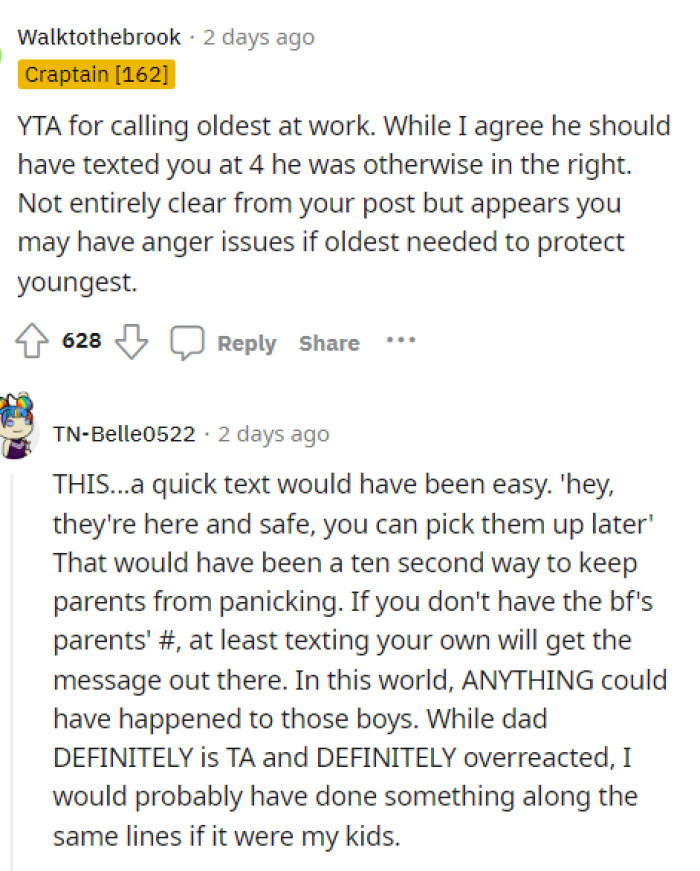The height and width of the screenshot is (871, 700).
Task: Click the timestamp beside Walktothebrook
Action: click(x=258, y=38)
